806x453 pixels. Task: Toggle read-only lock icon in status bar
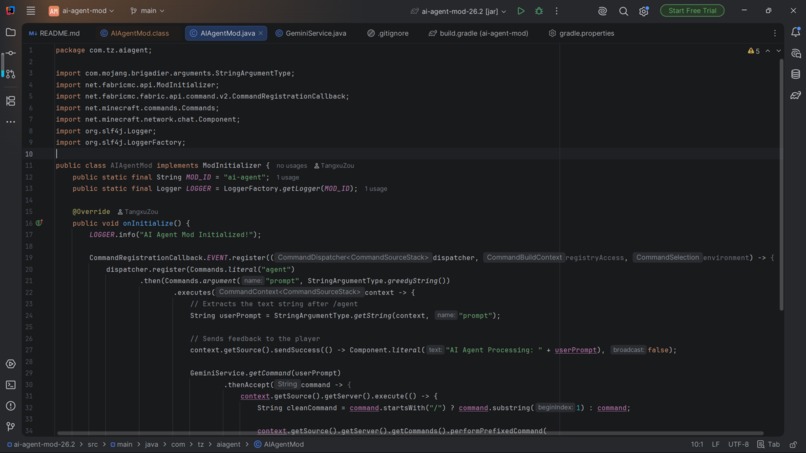794,444
